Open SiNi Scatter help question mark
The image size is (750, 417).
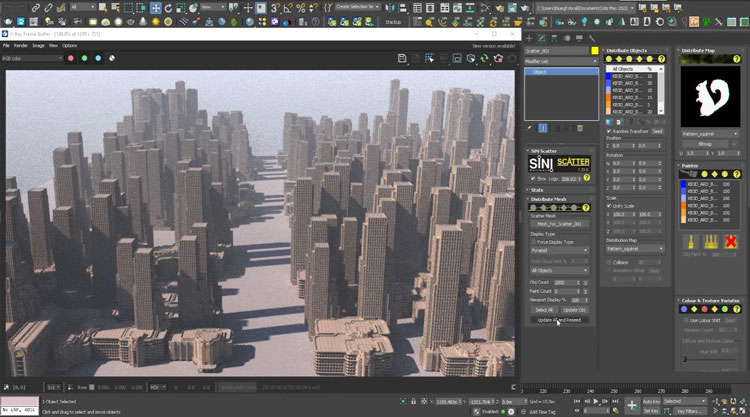tap(586, 178)
